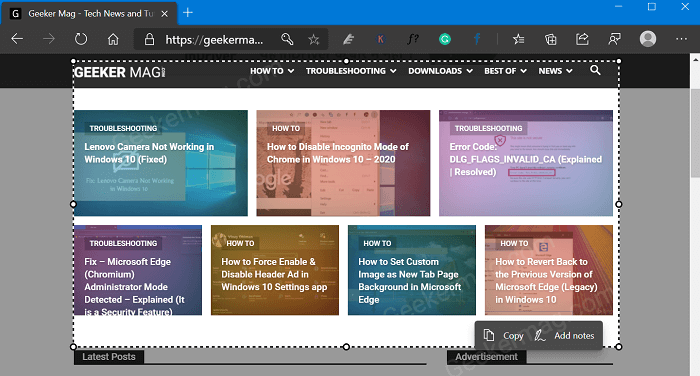This screenshot has width=700, height=376.
Task: Open the Grammarly extension
Action: click(x=445, y=39)
